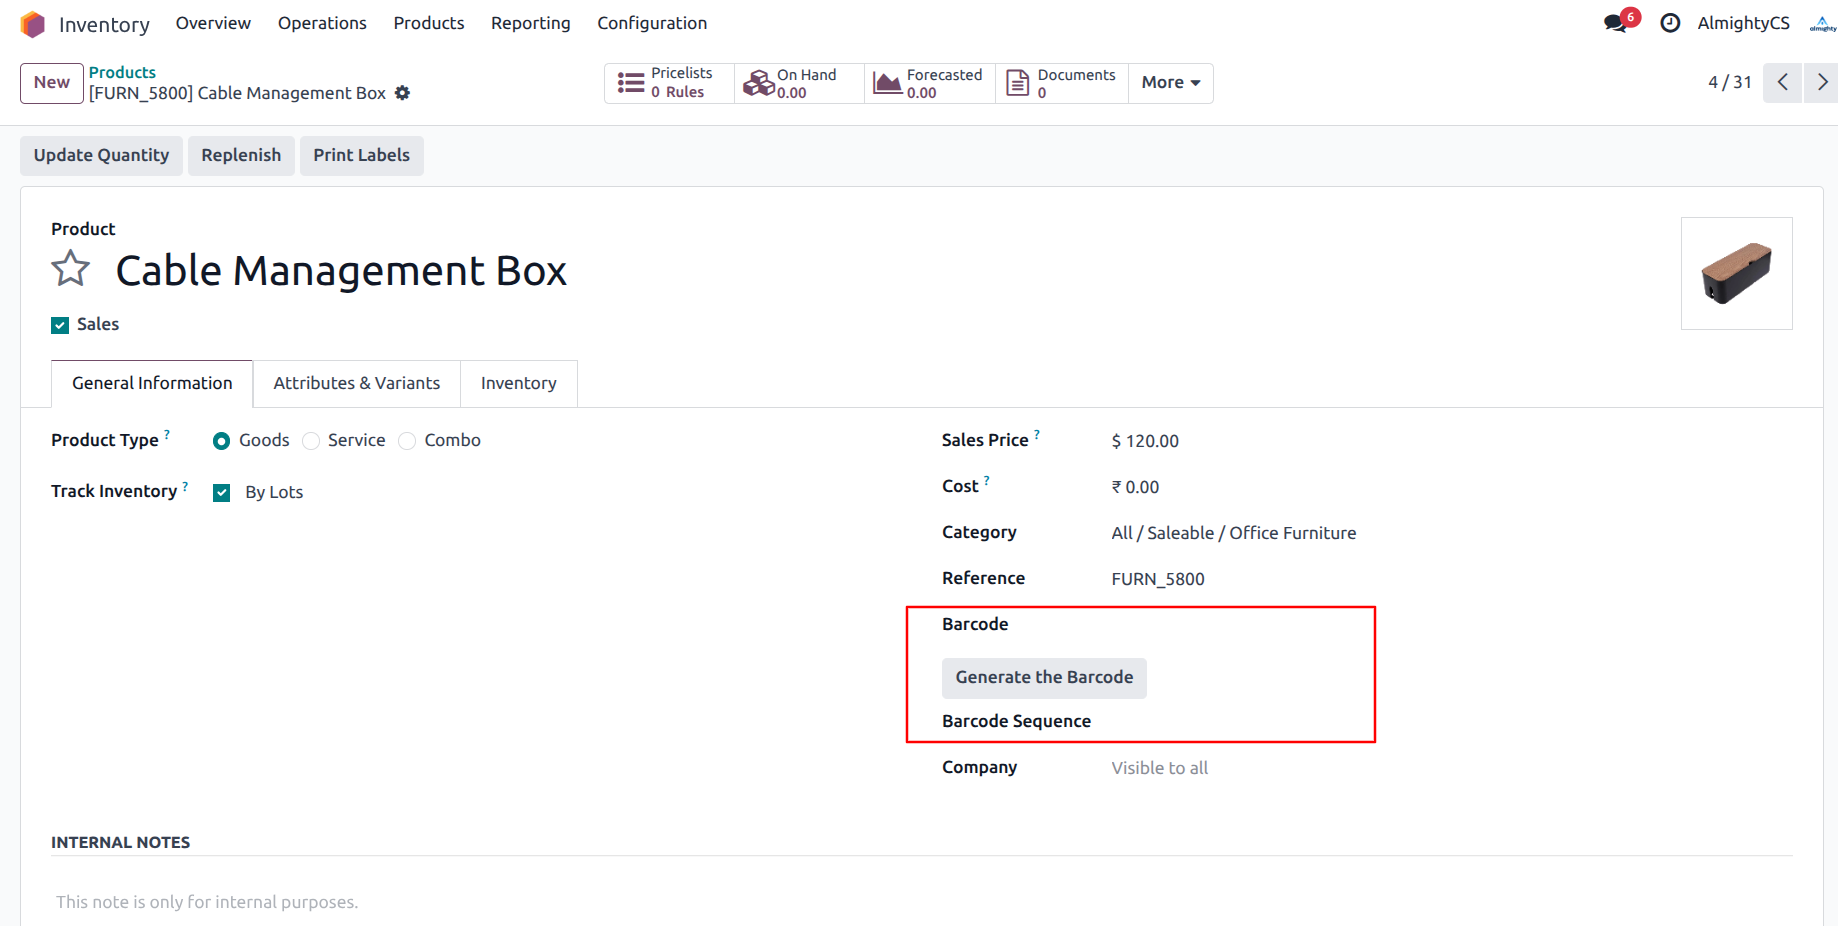The image size is (1838, 926).
Task: Open the activities clock icon
Action: [x=1670, y=23]
